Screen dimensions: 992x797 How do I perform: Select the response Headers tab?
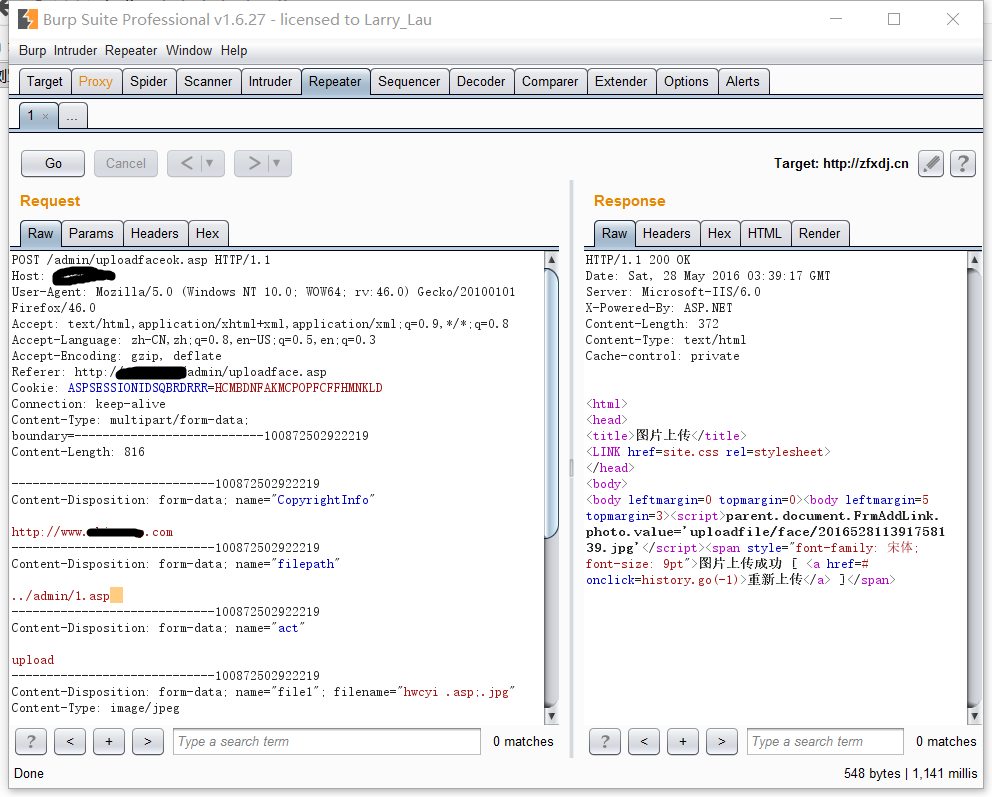tap(667, 233)
